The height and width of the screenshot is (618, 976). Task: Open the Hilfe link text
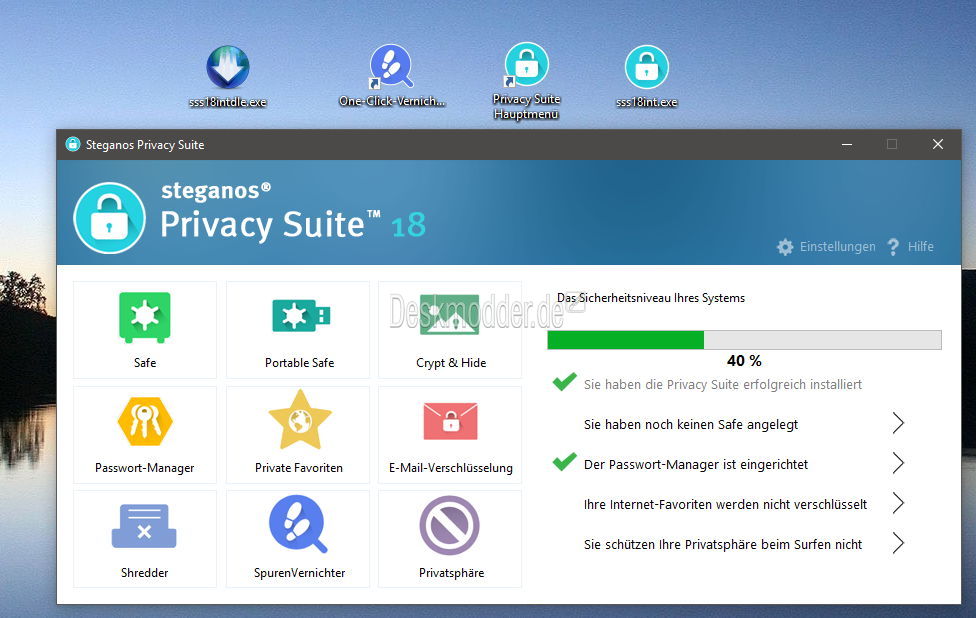click(921, 247)
